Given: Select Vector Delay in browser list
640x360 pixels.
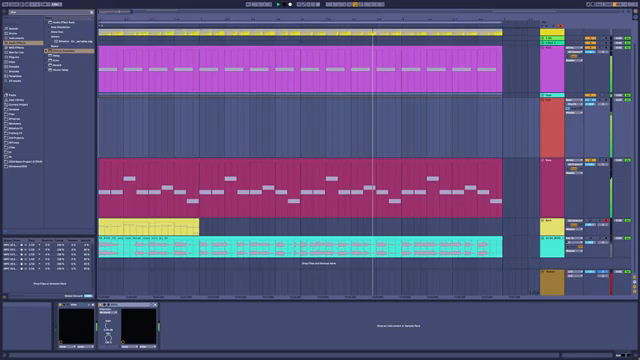Looking at the screenshot, I should [60, 70].
